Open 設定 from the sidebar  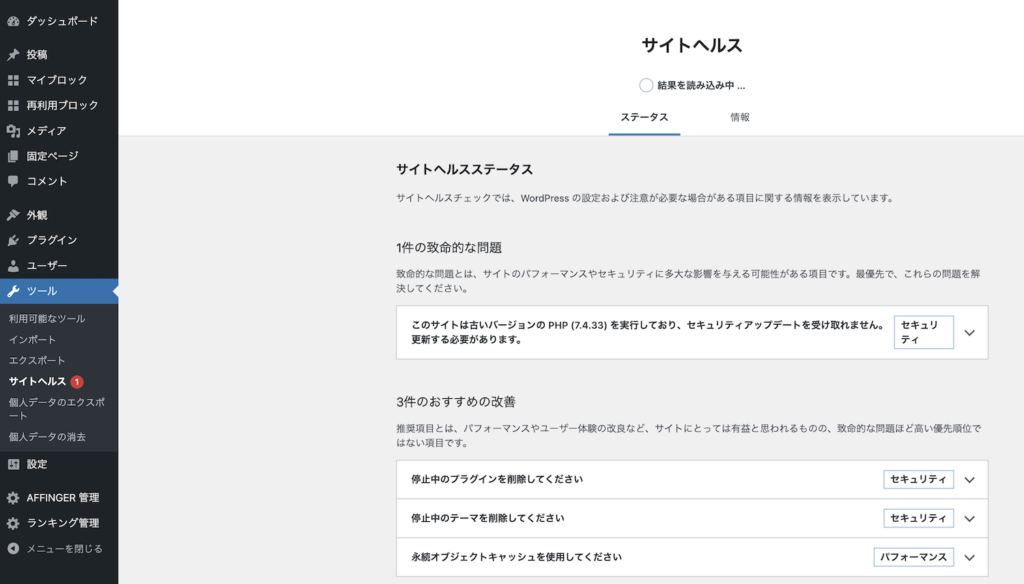coord(16,465)
